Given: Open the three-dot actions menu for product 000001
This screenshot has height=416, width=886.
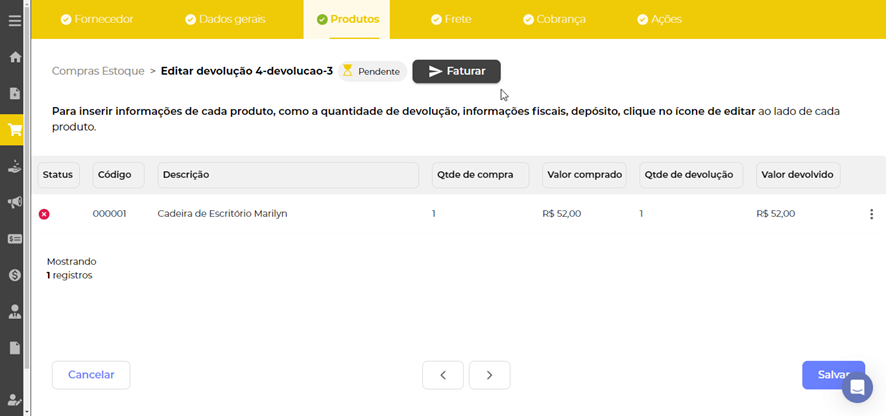Looking at the screenshot, I should (871, 214).
